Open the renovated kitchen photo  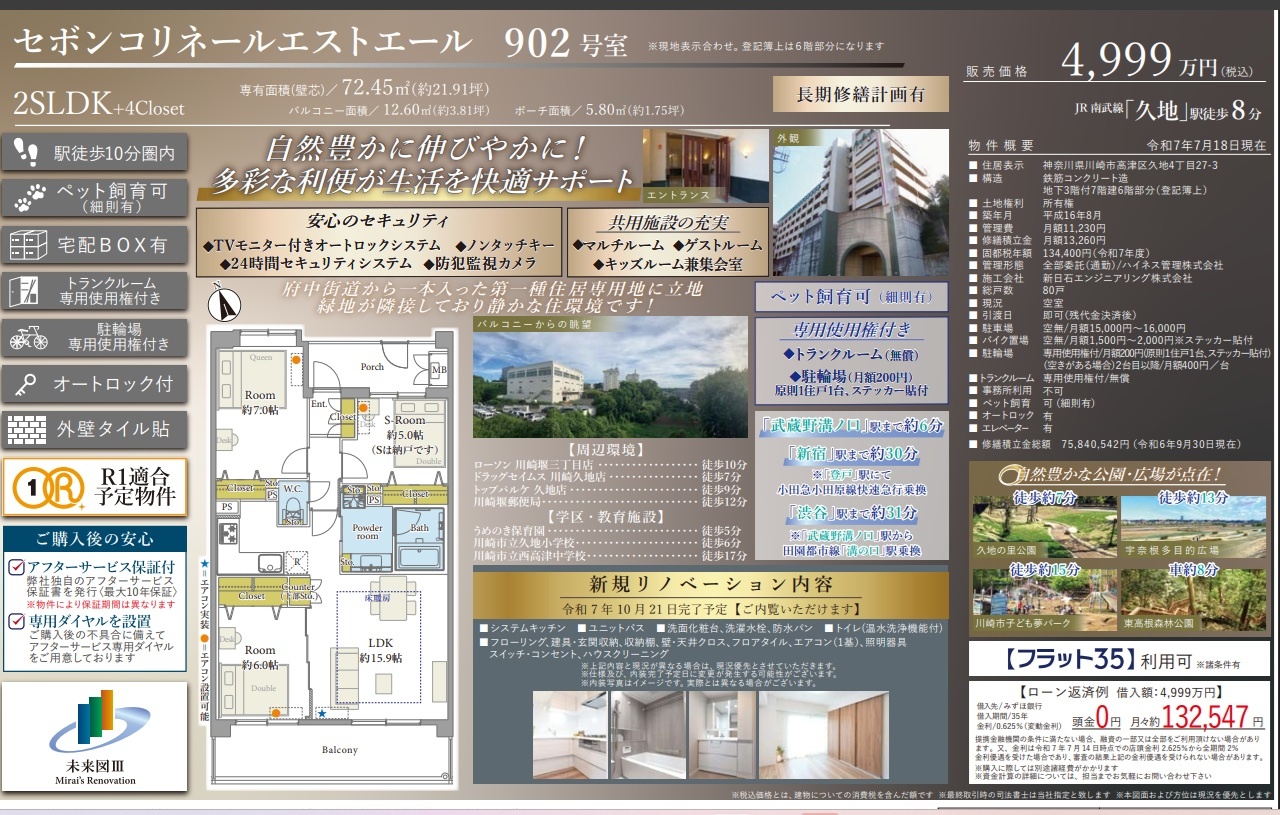pyautogui.click(x=569, y=735)
